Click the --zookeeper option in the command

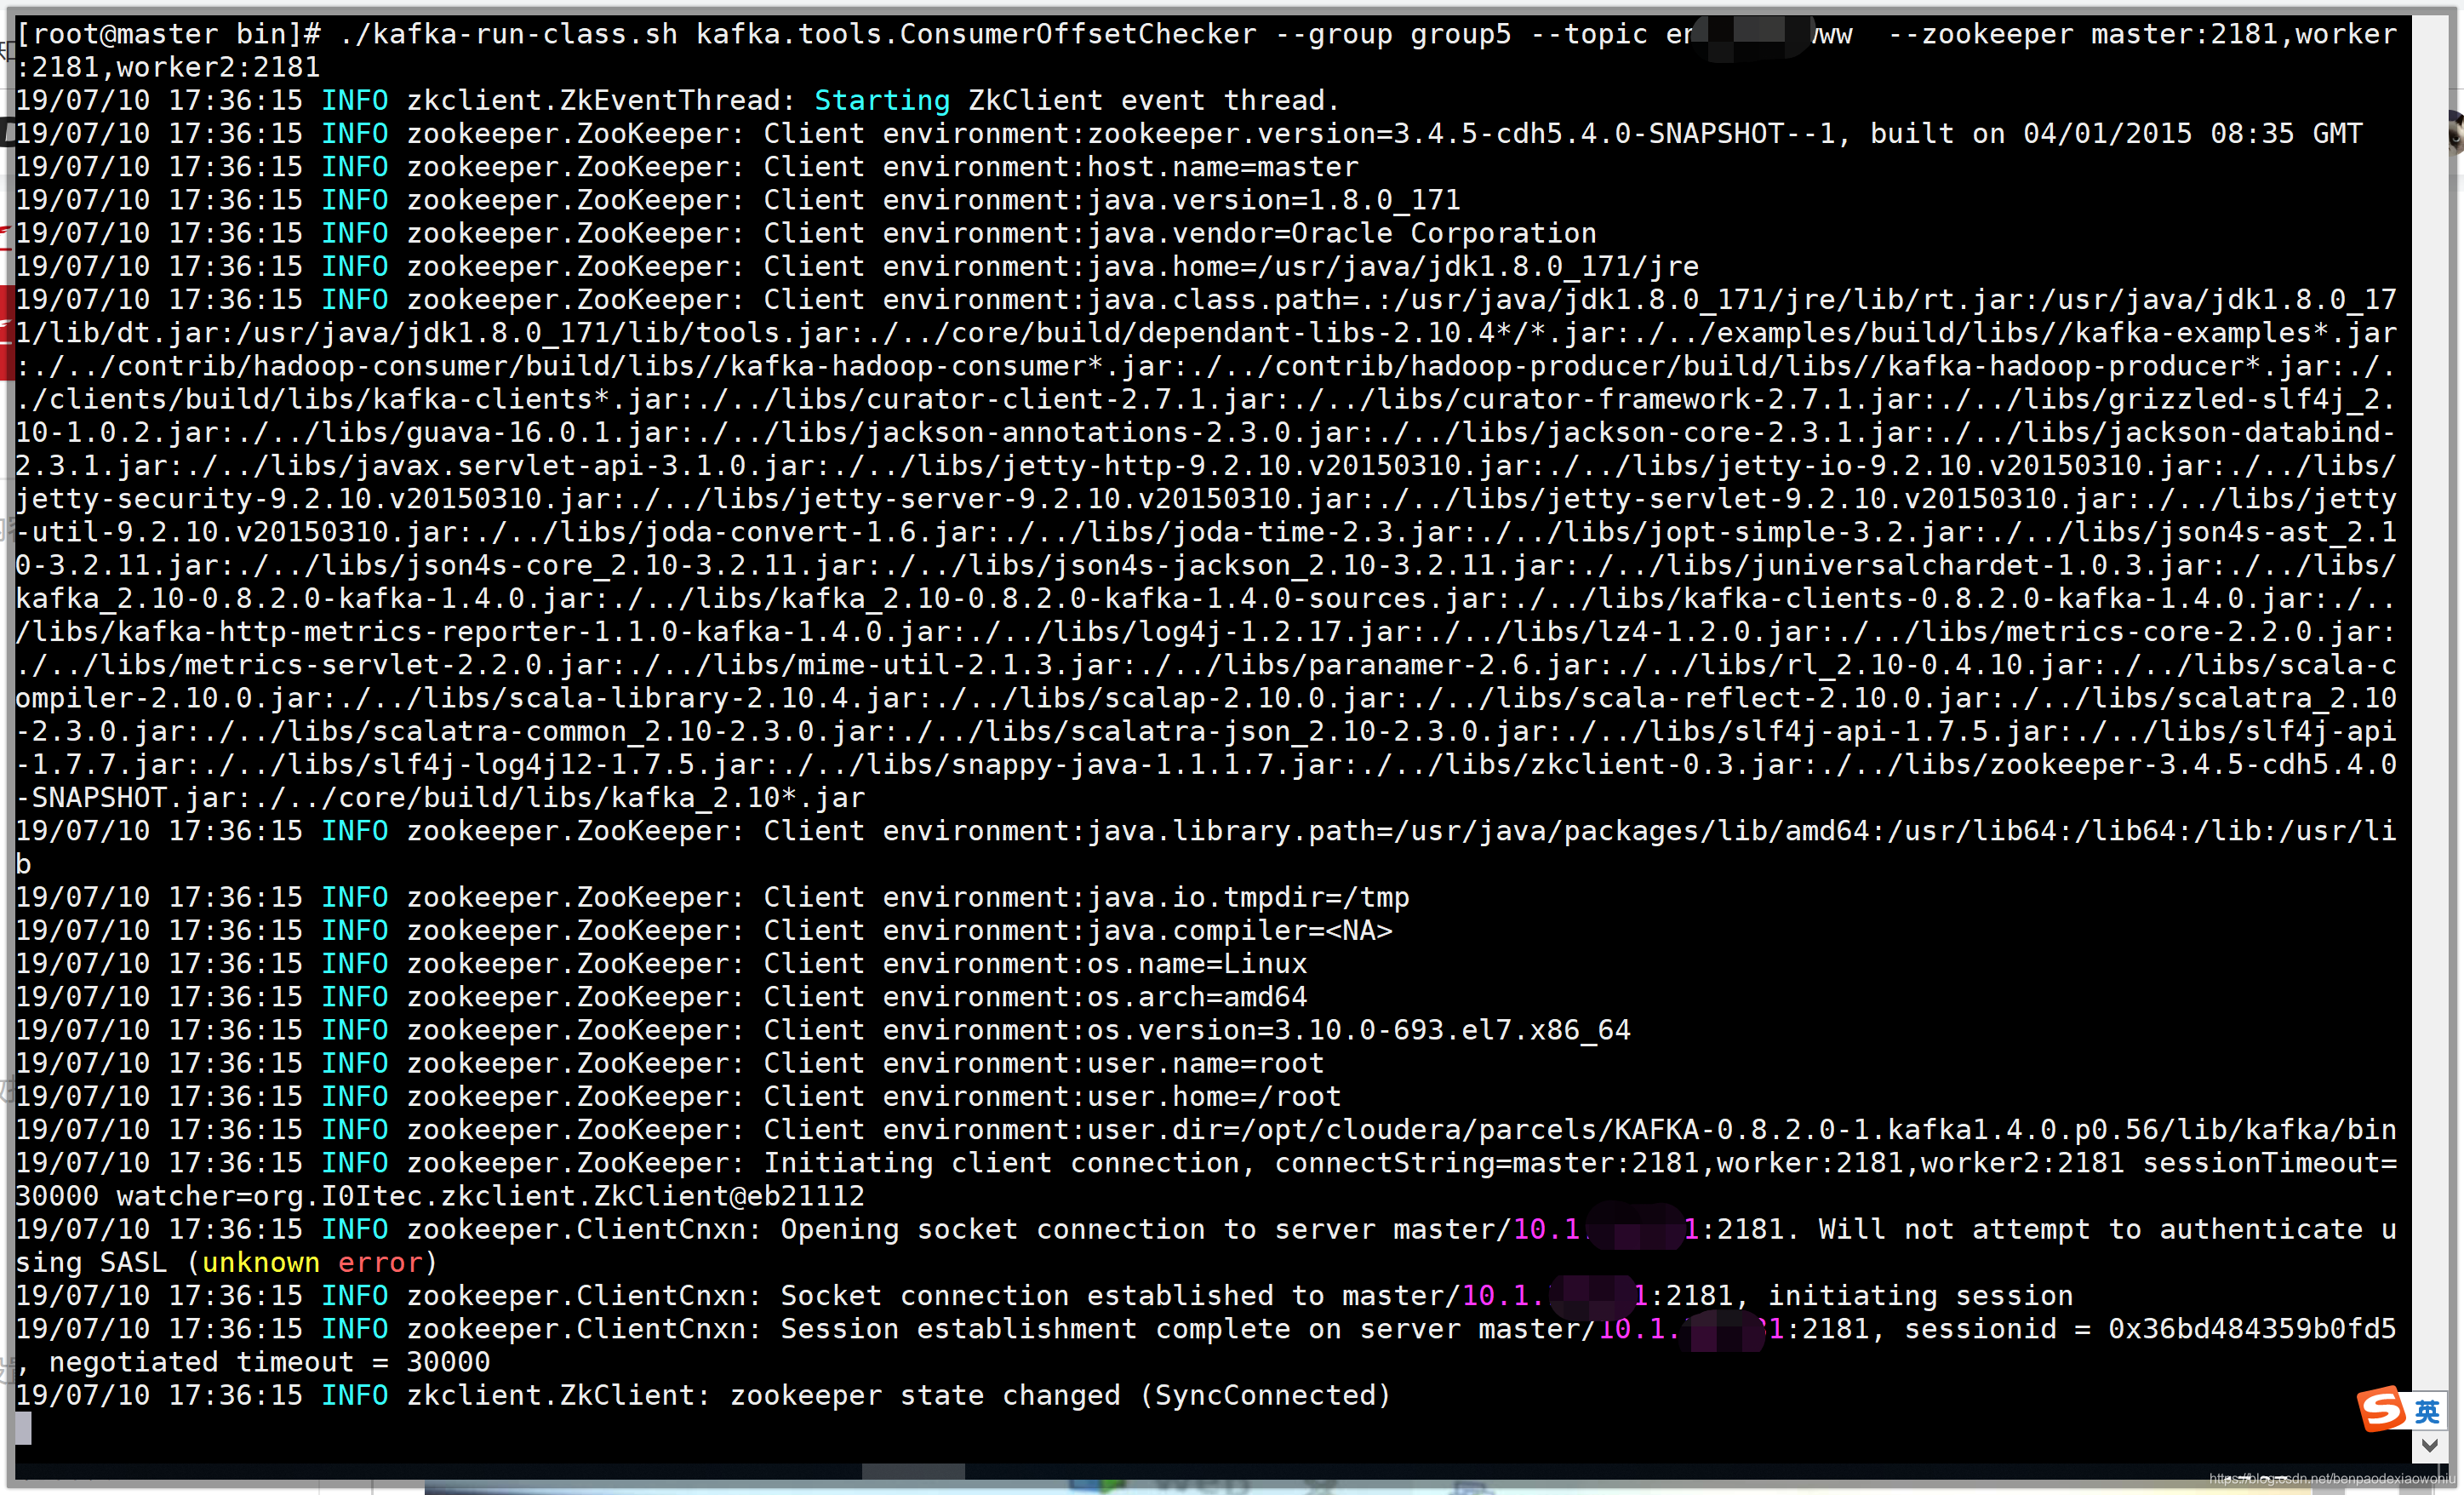[1980, 34]
